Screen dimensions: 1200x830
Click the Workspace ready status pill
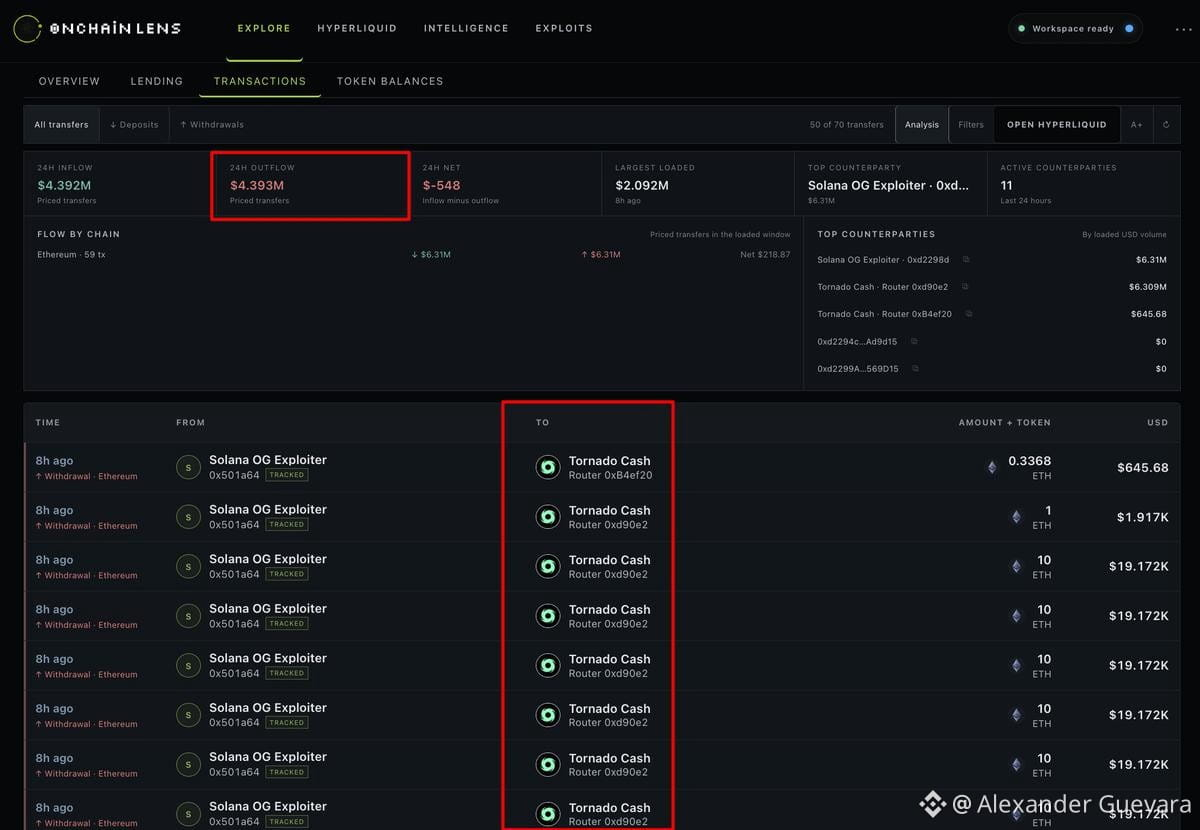coord(1076,29)
